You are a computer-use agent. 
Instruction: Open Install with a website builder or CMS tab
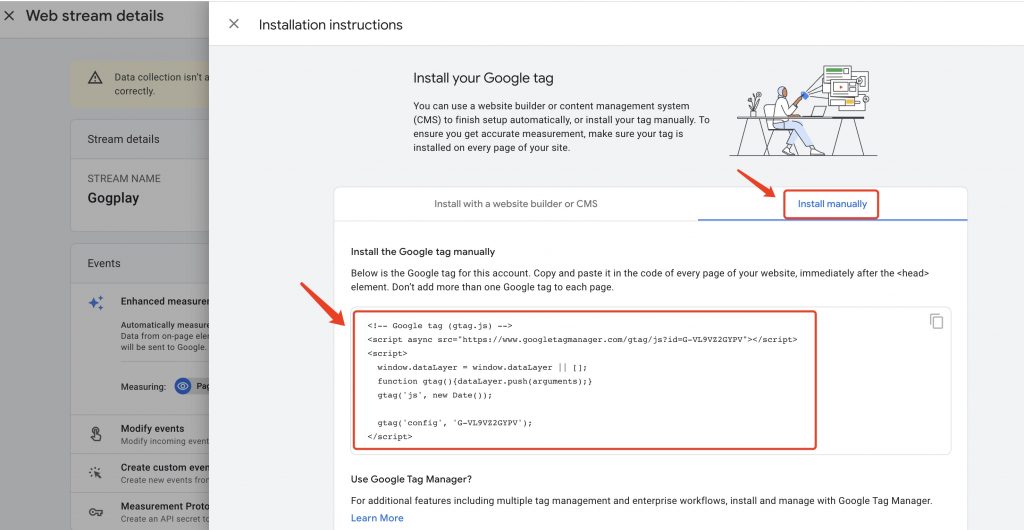[x=516, y=204]
